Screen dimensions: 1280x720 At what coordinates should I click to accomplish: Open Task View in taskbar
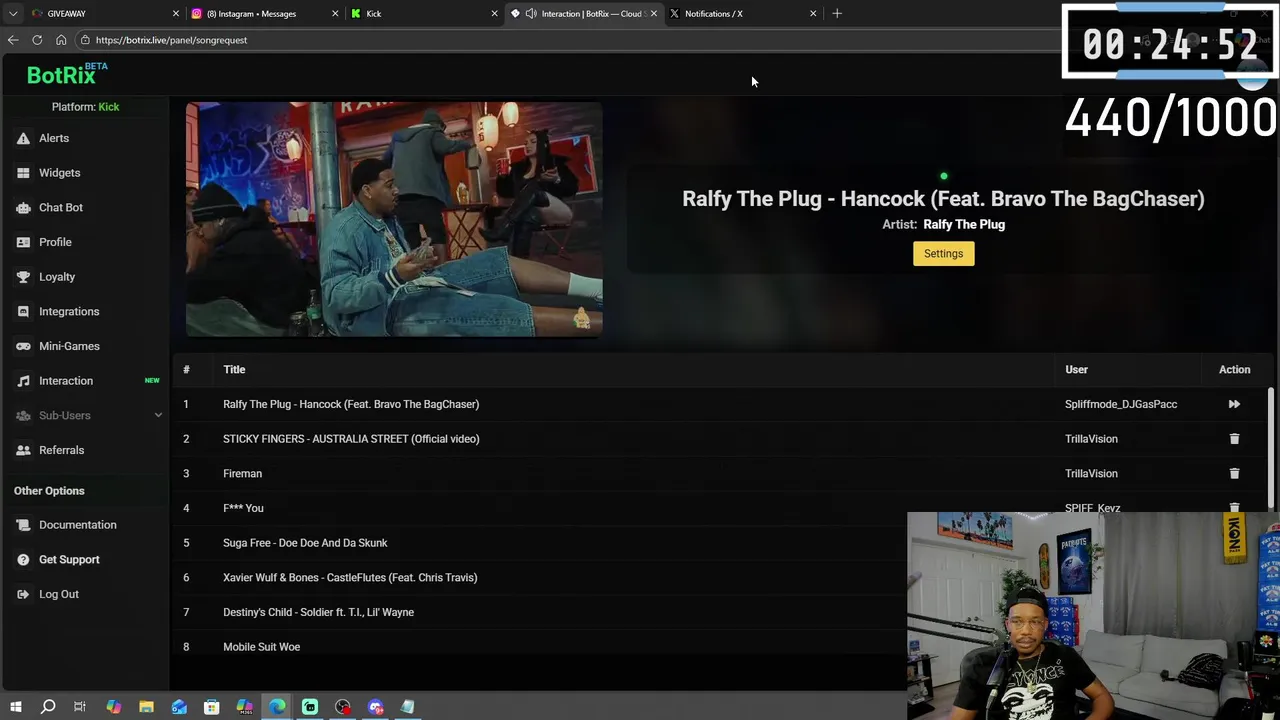pyautogui.click(x=80, y=707)
